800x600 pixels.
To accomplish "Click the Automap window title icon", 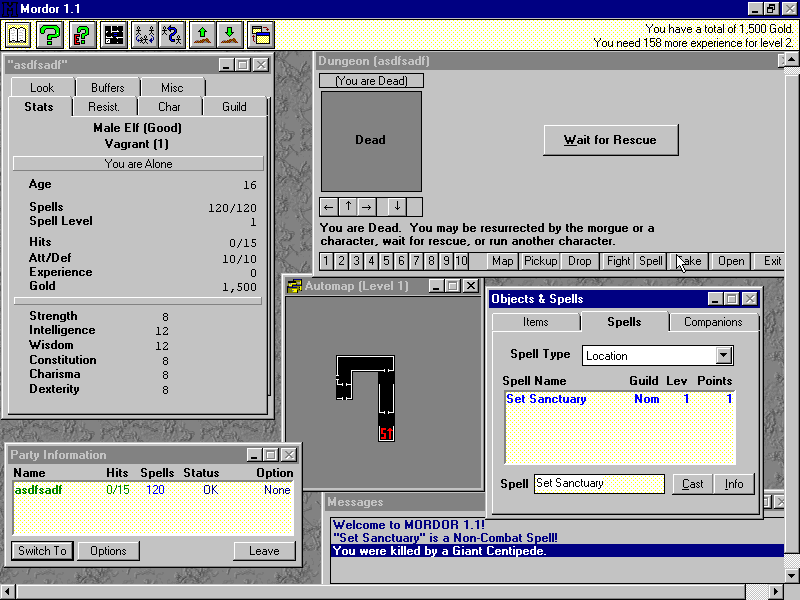I will [x=294, y=286].
